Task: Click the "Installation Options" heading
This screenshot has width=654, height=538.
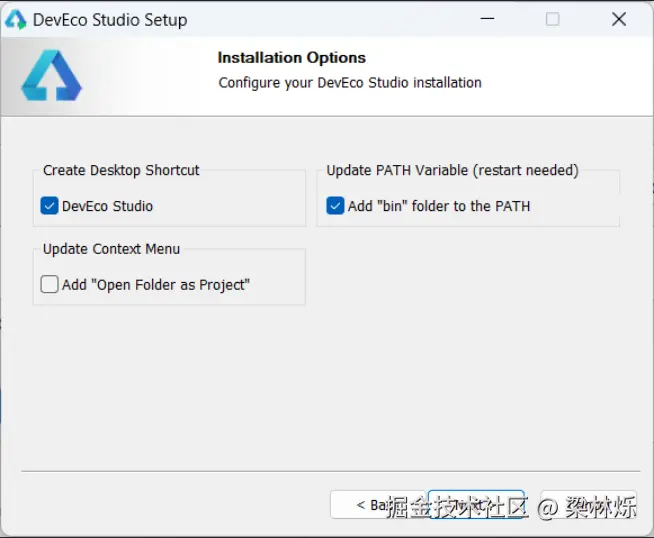Action: pyautogui.click(x=292, y=58)
